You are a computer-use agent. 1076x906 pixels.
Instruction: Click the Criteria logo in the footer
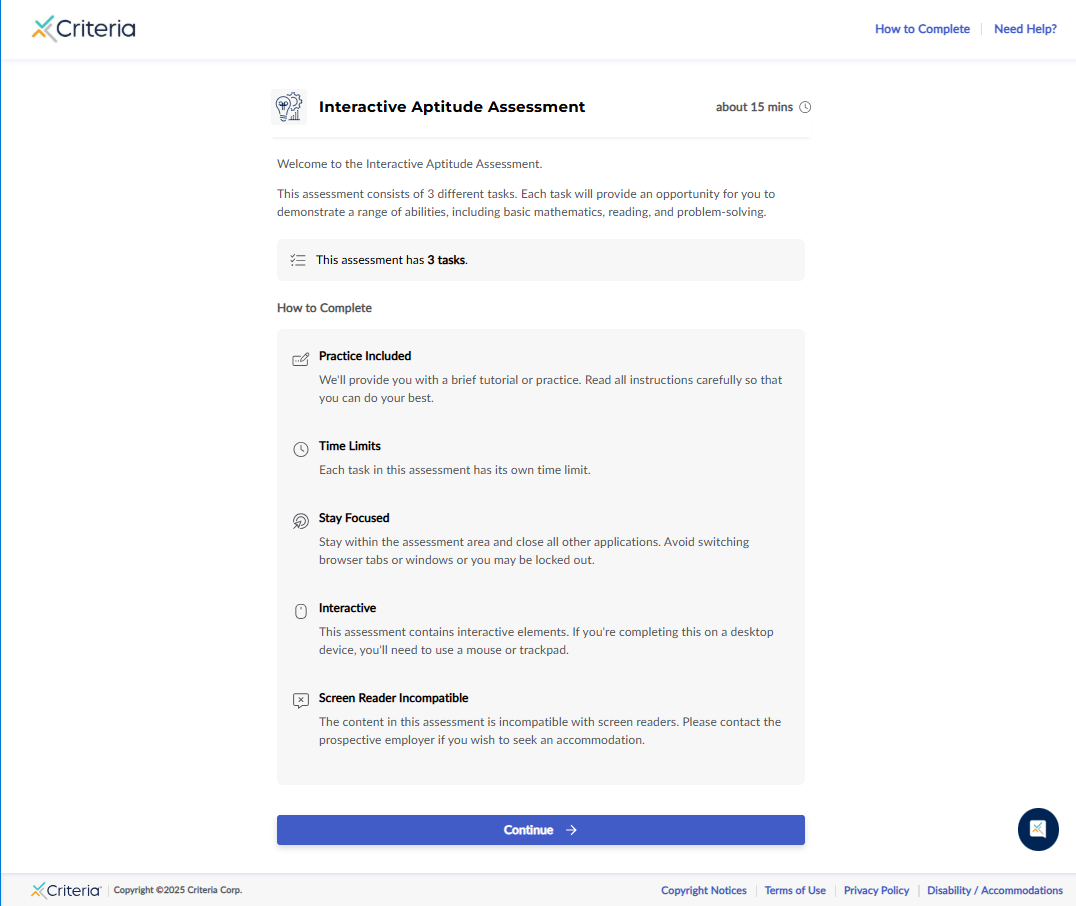coord(66,890)
